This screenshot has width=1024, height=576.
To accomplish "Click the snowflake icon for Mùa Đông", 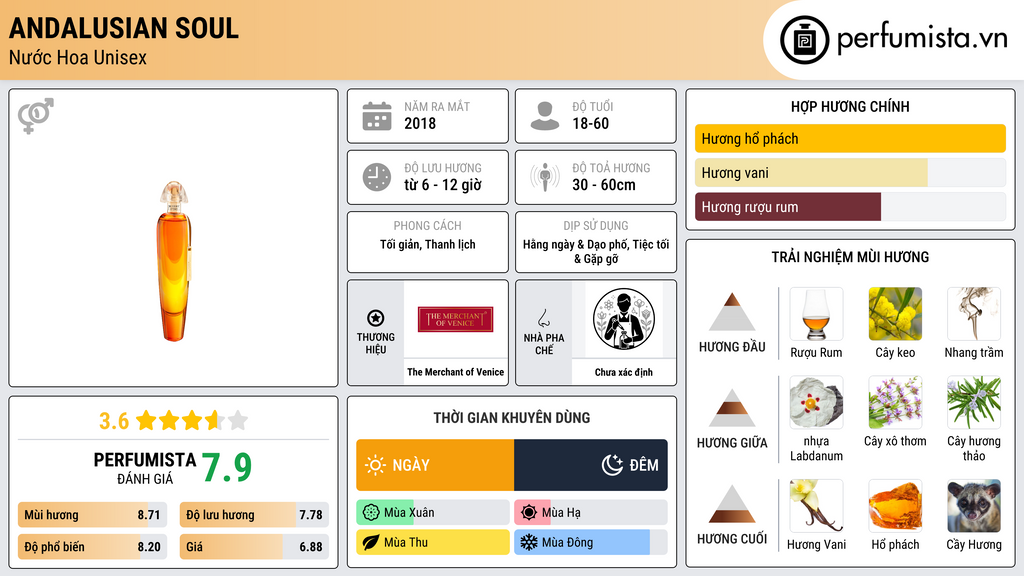I will pos(529,542).
